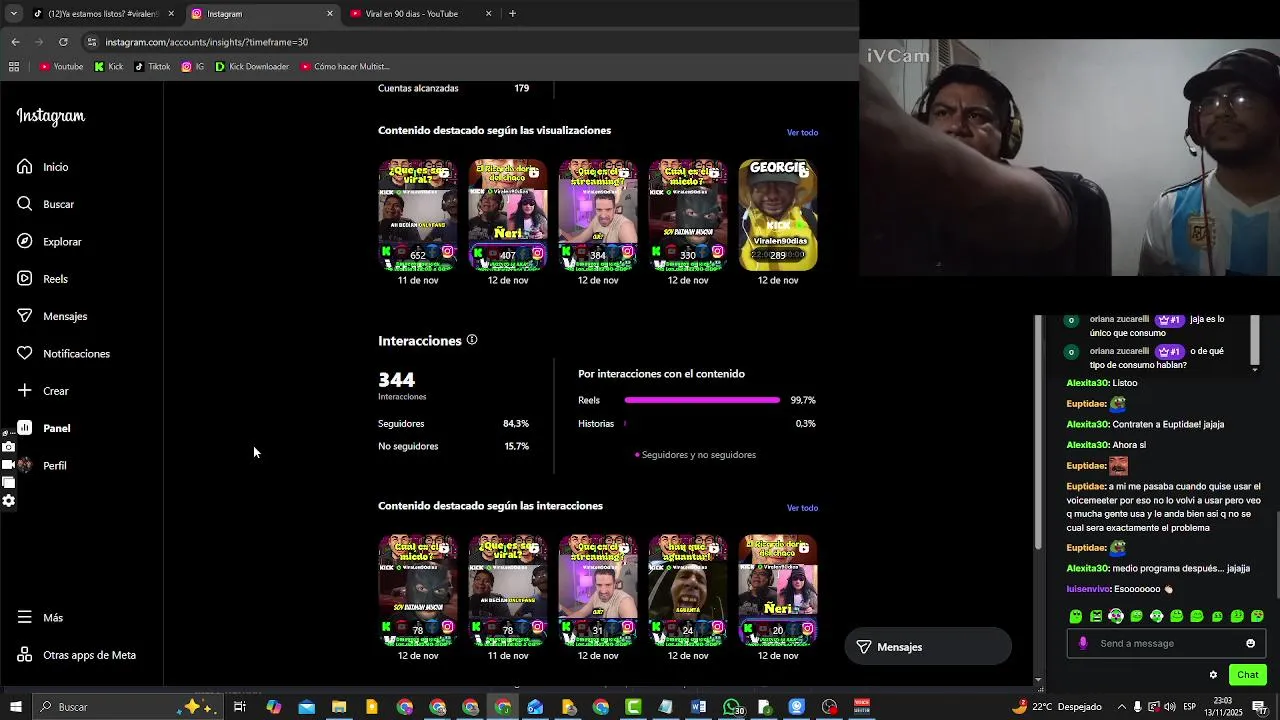Open the Tiktok bookmark

click(152, 67)
